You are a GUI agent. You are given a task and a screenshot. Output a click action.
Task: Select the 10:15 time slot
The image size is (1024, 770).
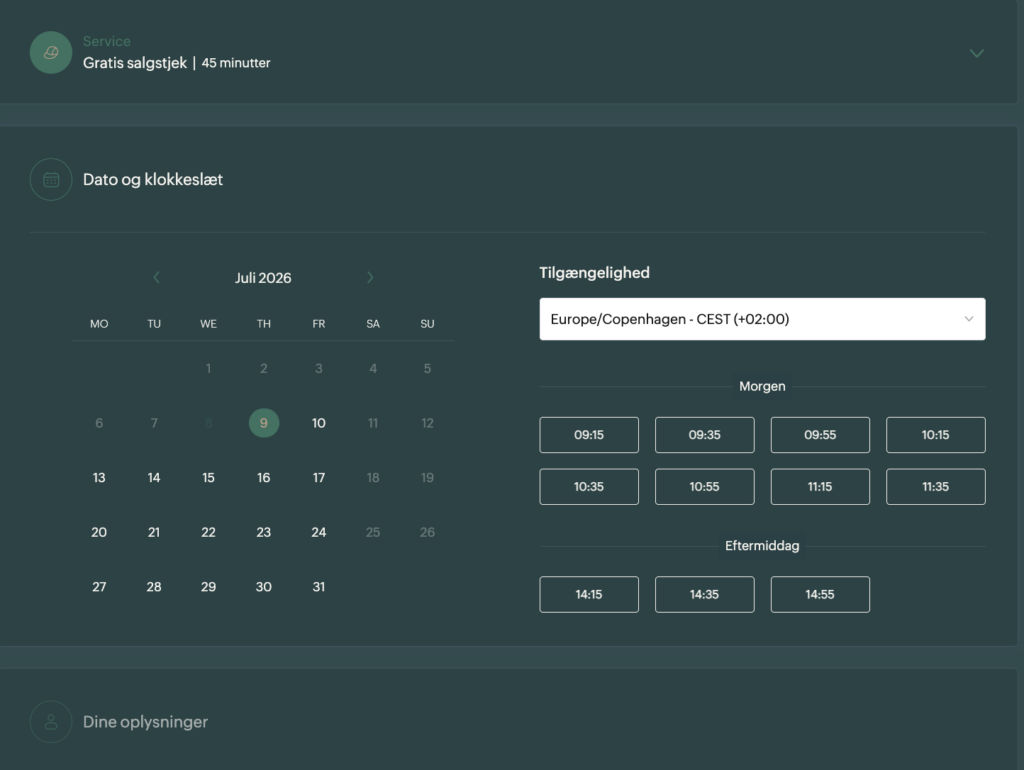pos(936,435)
